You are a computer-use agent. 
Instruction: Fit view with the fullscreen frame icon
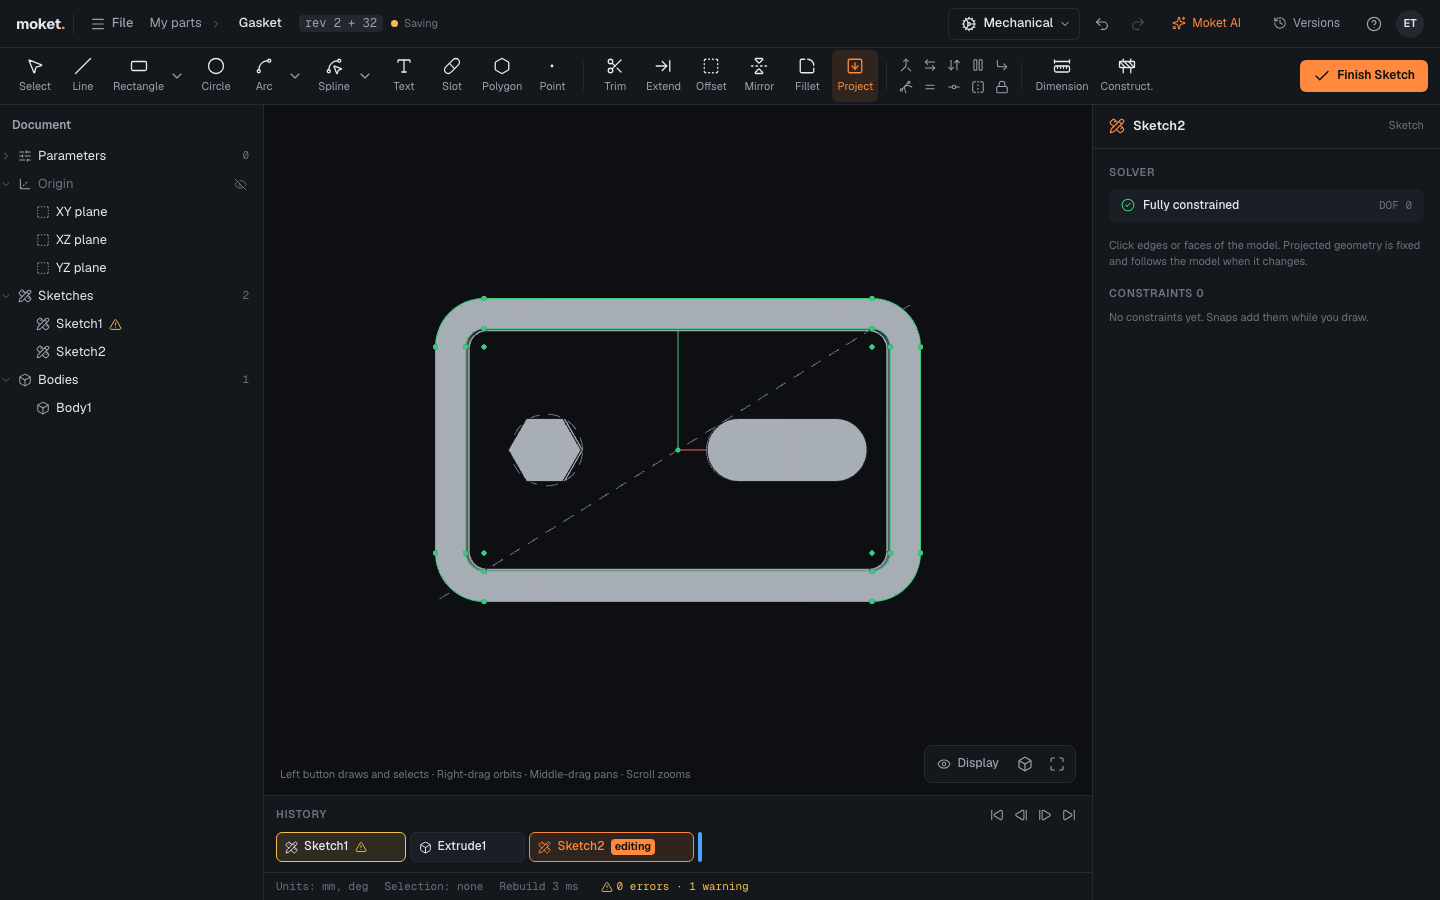click(x=1057, y=764)
